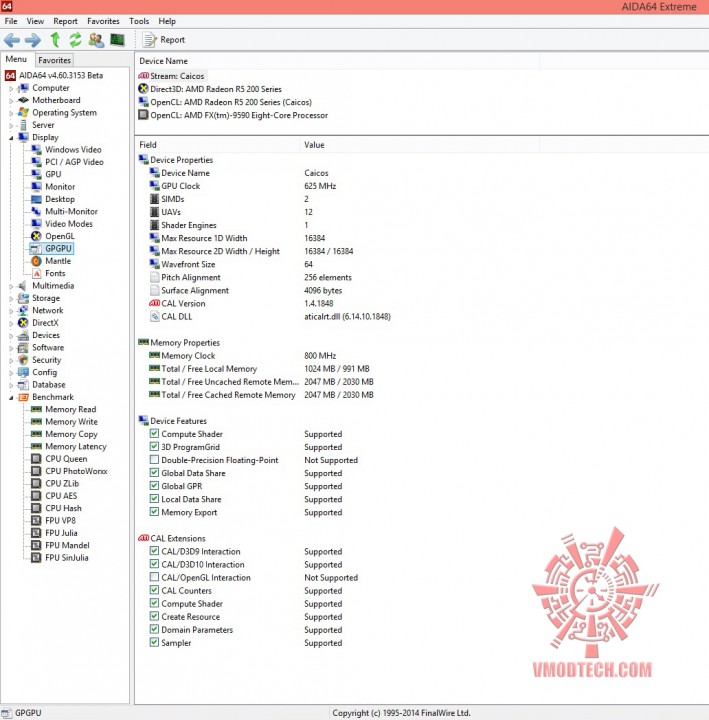This screenshot has width=709, height=720.
Task: Select the Memory Read benchmark icon
Action: [36, 409]
